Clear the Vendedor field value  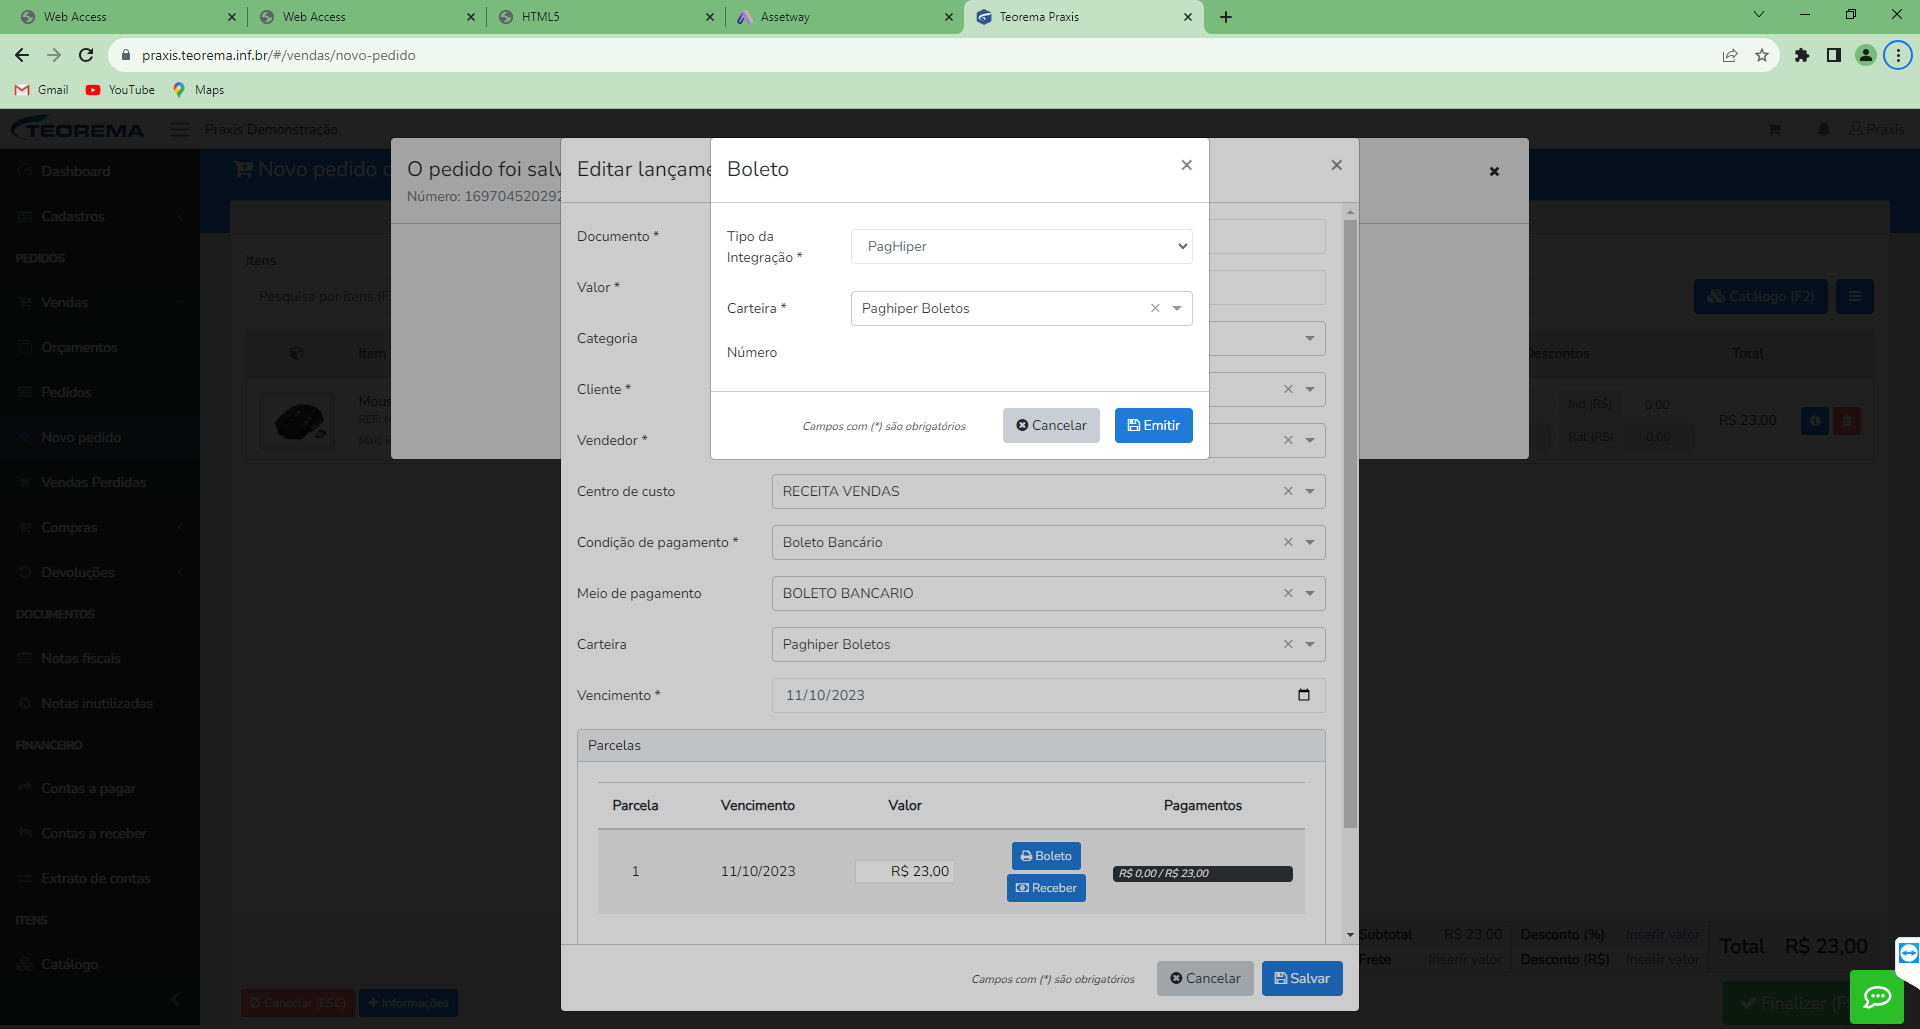pyautogui.click(x=1288, y=440)
